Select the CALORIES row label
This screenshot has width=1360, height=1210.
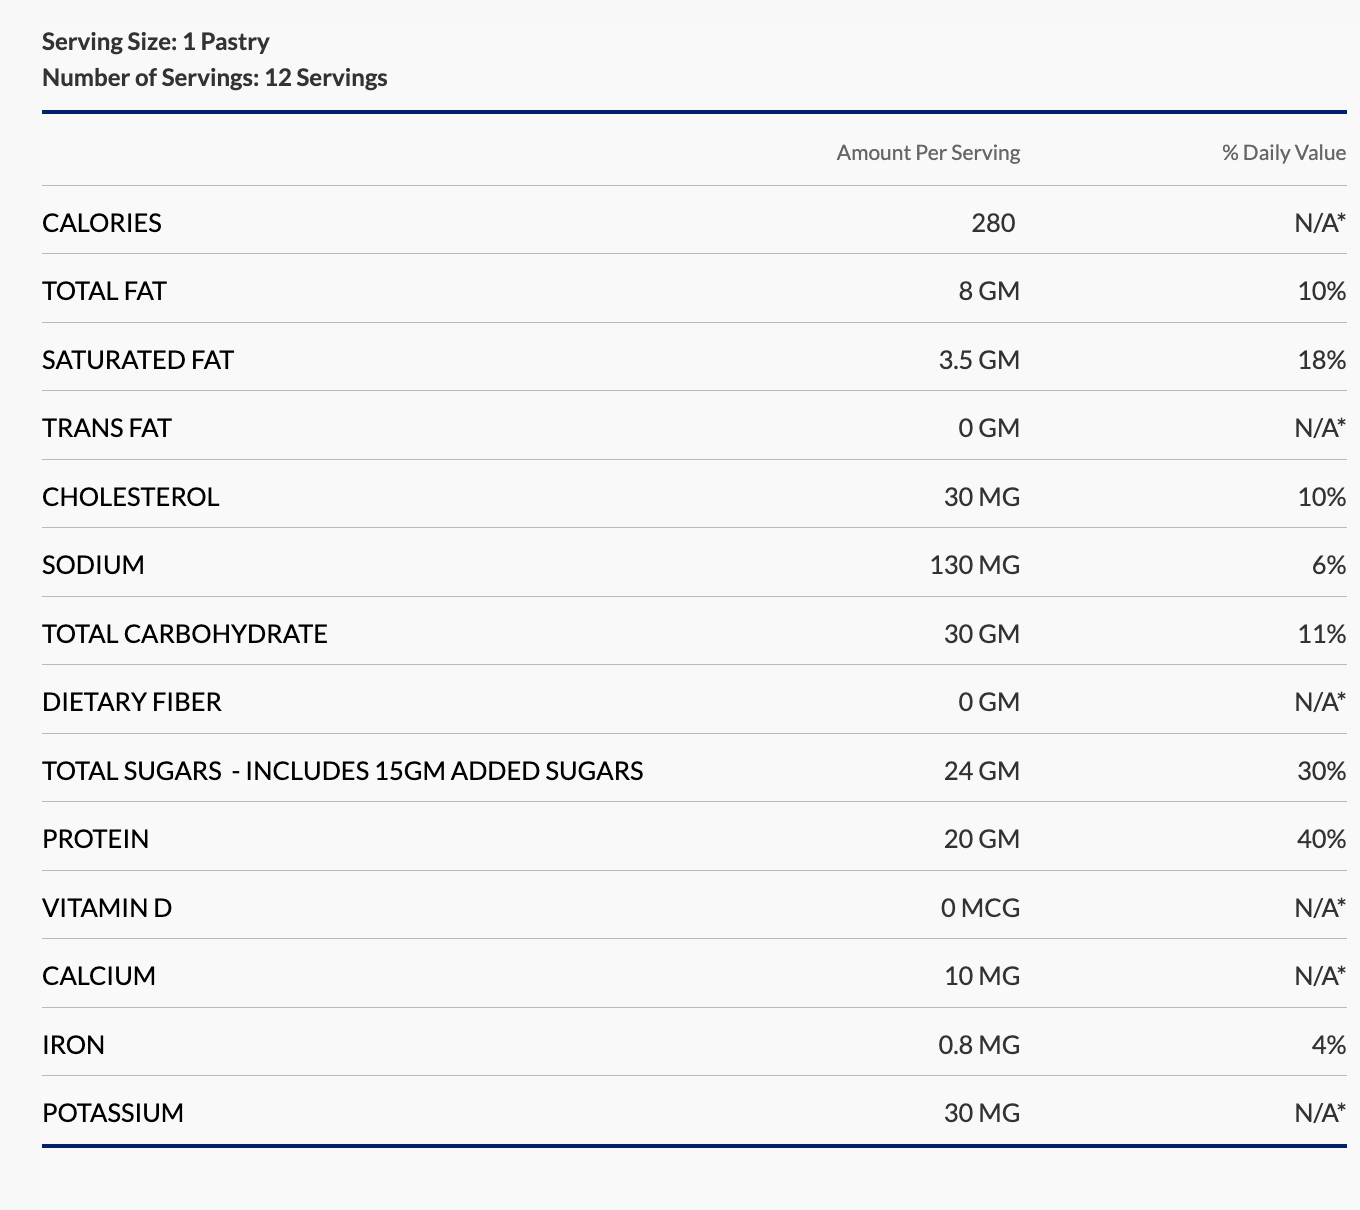(x=102, y=223)
